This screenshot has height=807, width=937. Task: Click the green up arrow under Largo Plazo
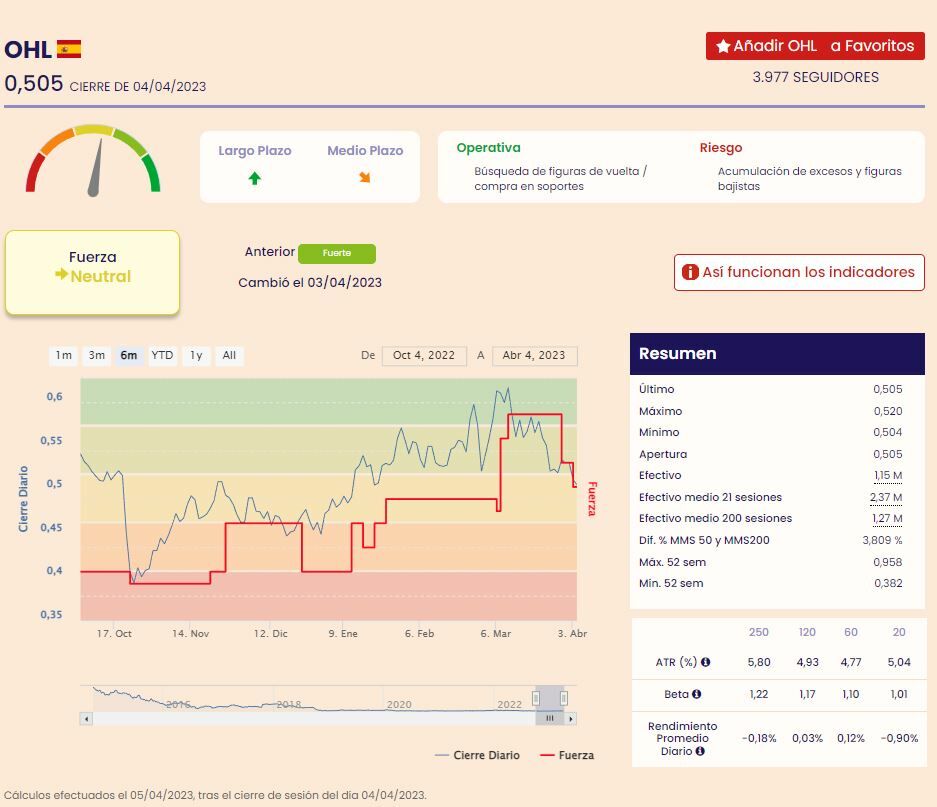255,178
